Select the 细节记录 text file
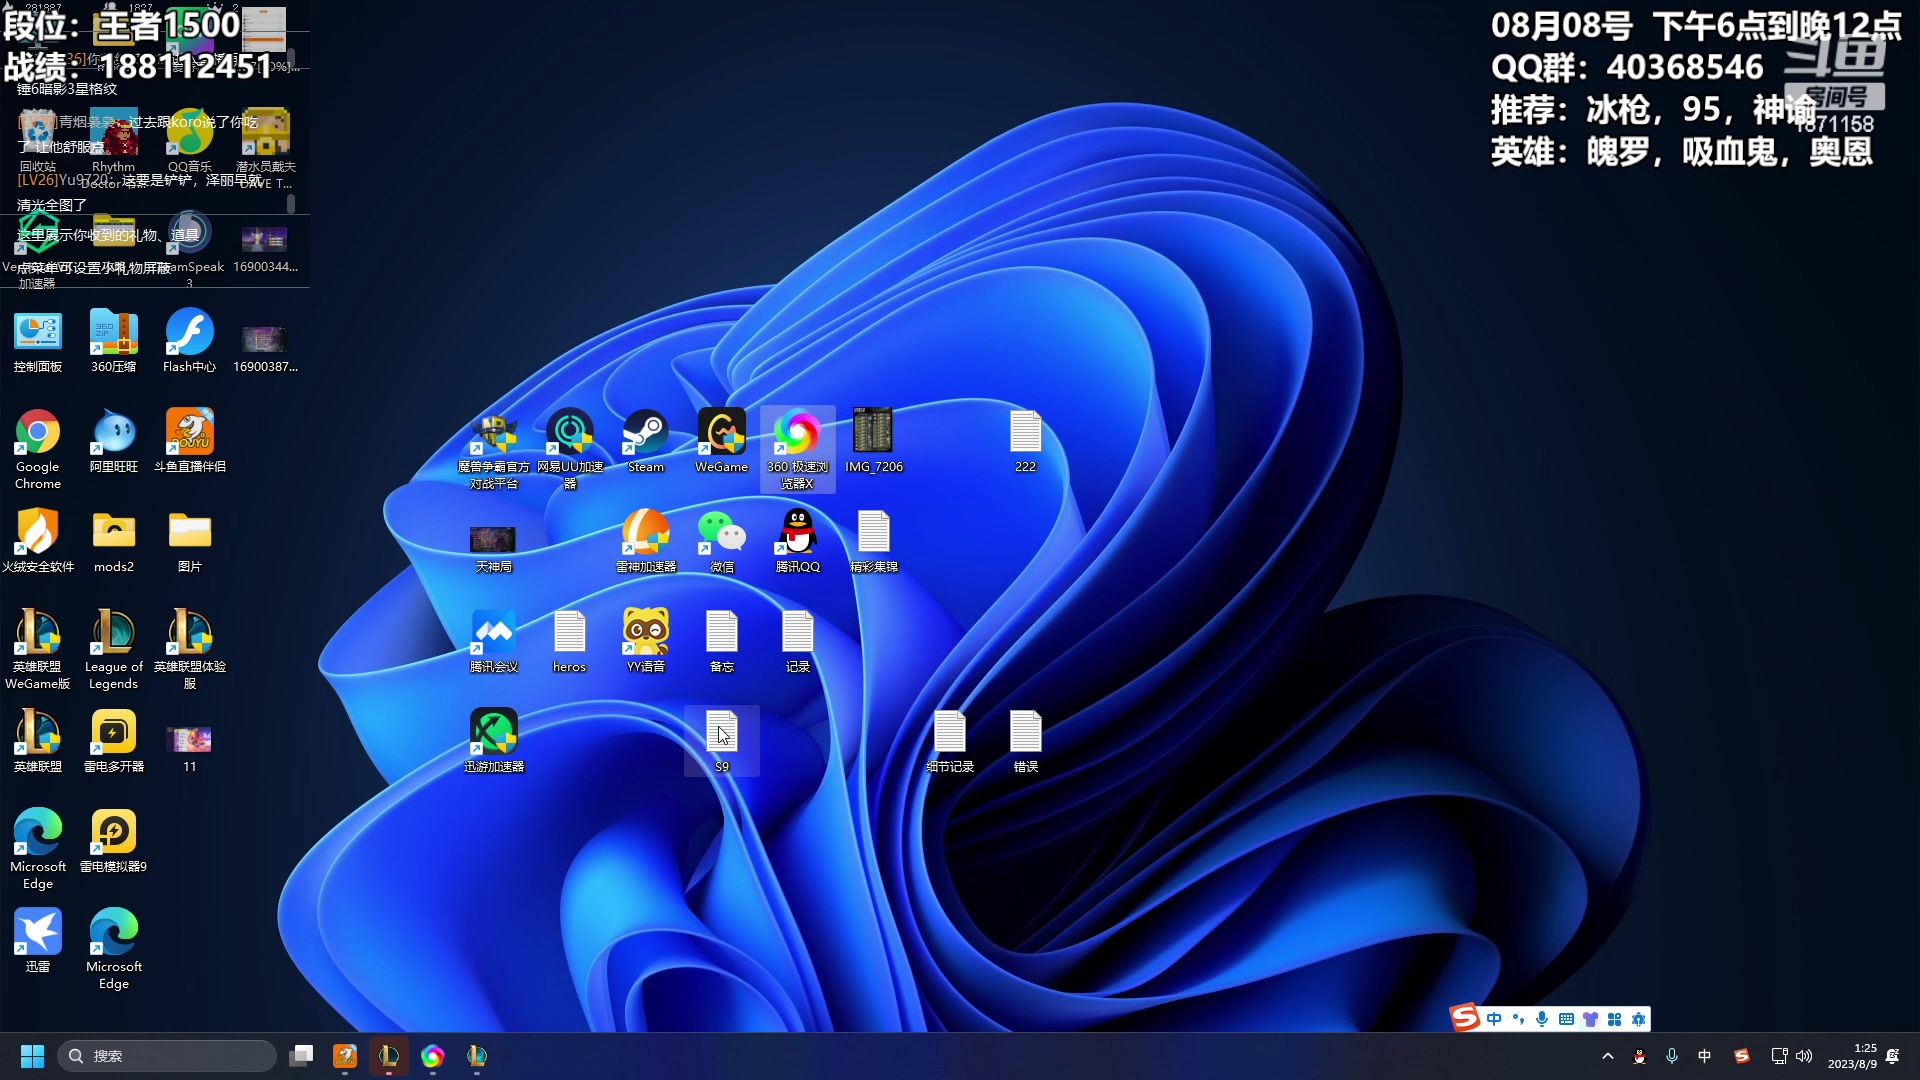The image size is (1920, 1080). click(x=950, y=741)
